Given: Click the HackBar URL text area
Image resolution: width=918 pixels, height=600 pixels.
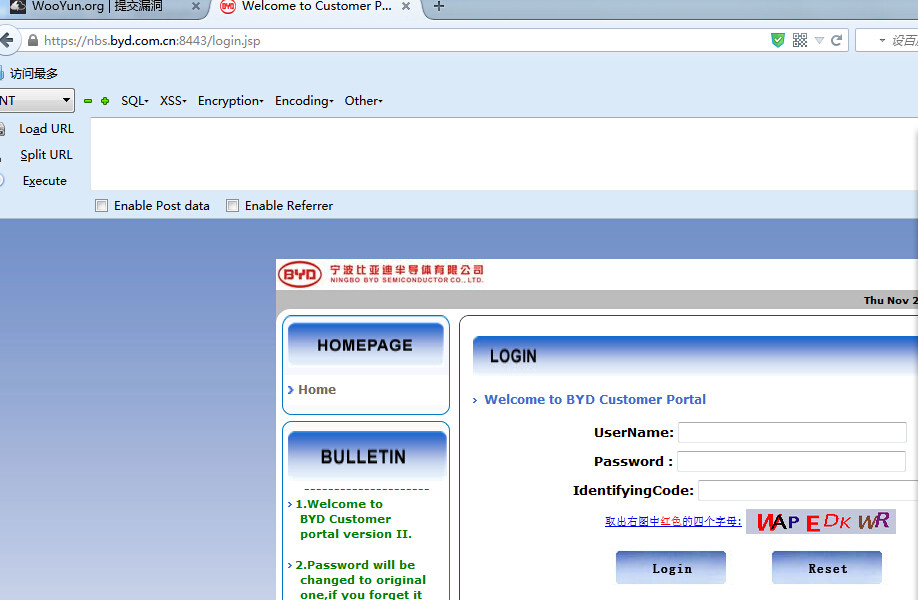Looking at the screenshot, I should pos(504,154).
